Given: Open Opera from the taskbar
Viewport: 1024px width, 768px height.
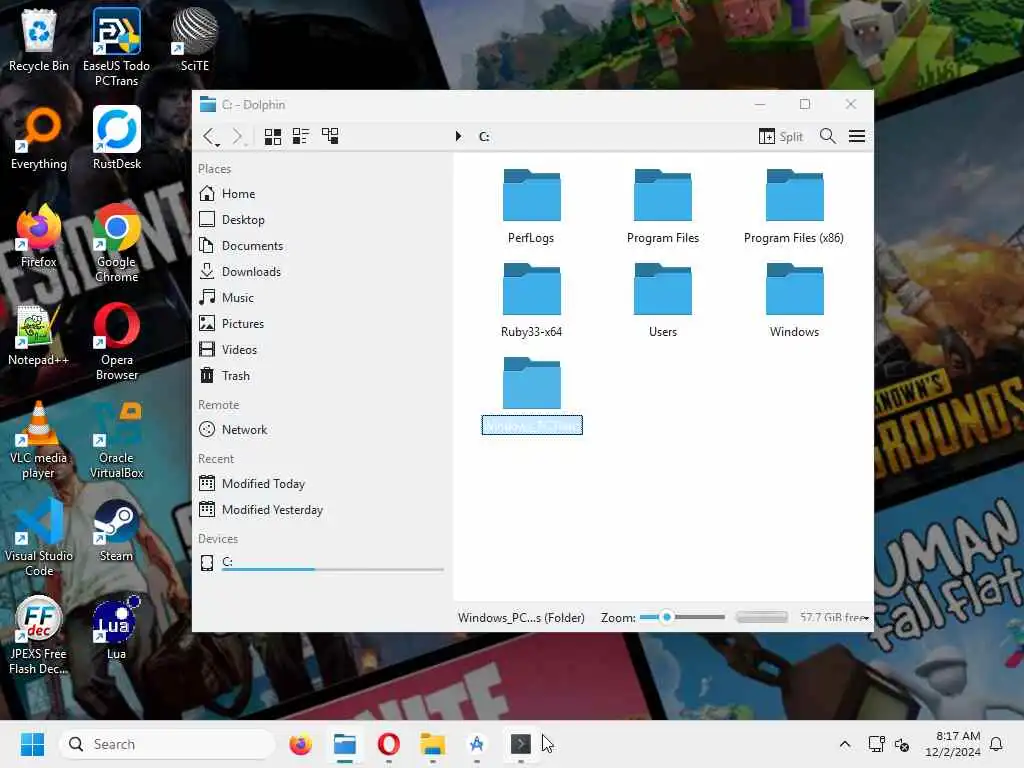Looking at the screenshot, I should pos(389,744).
